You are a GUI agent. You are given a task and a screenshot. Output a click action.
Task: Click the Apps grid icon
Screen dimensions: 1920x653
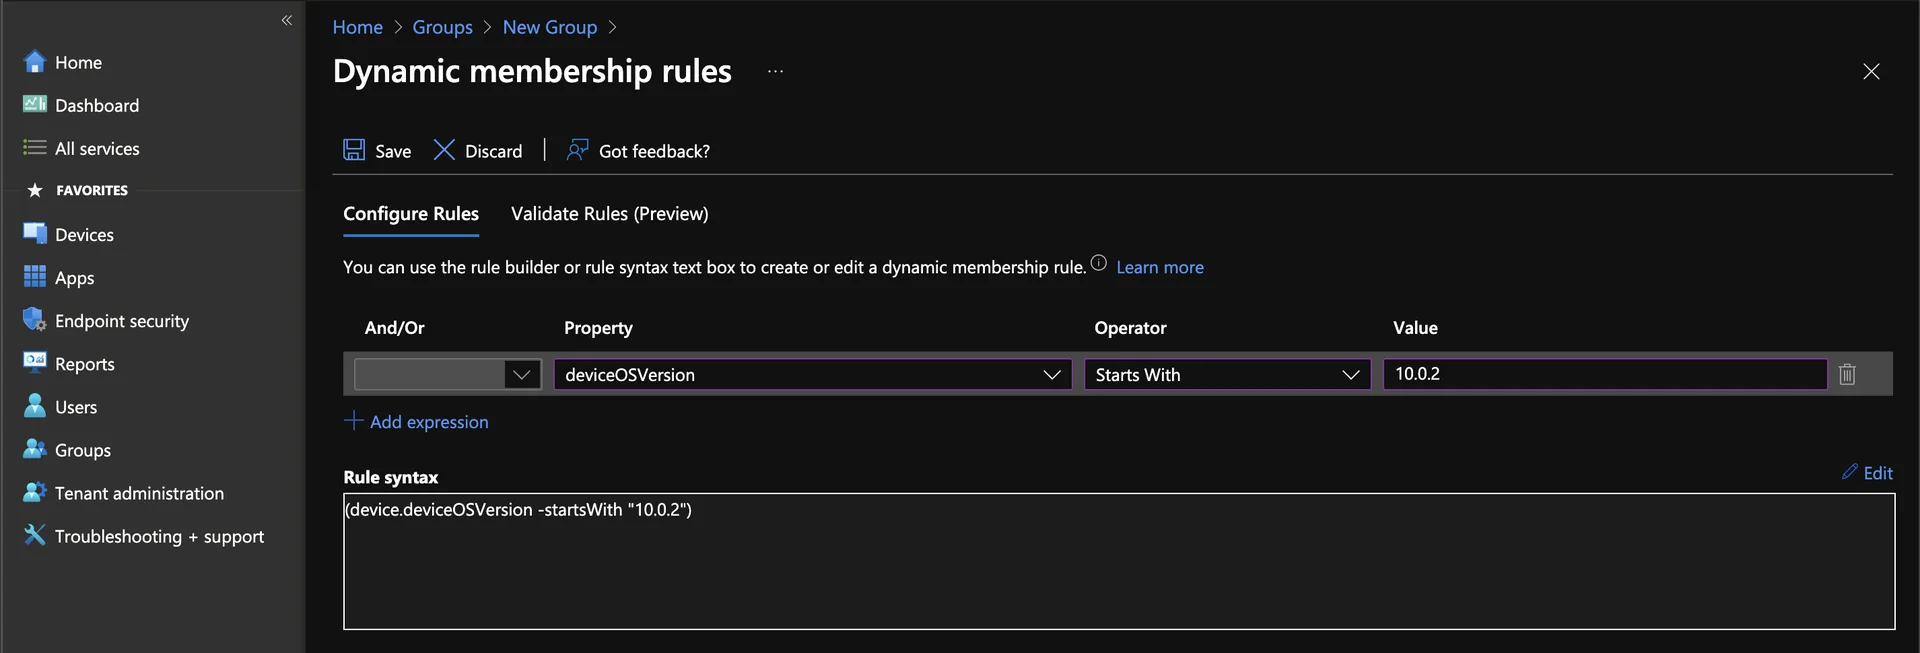pos(35,277)
